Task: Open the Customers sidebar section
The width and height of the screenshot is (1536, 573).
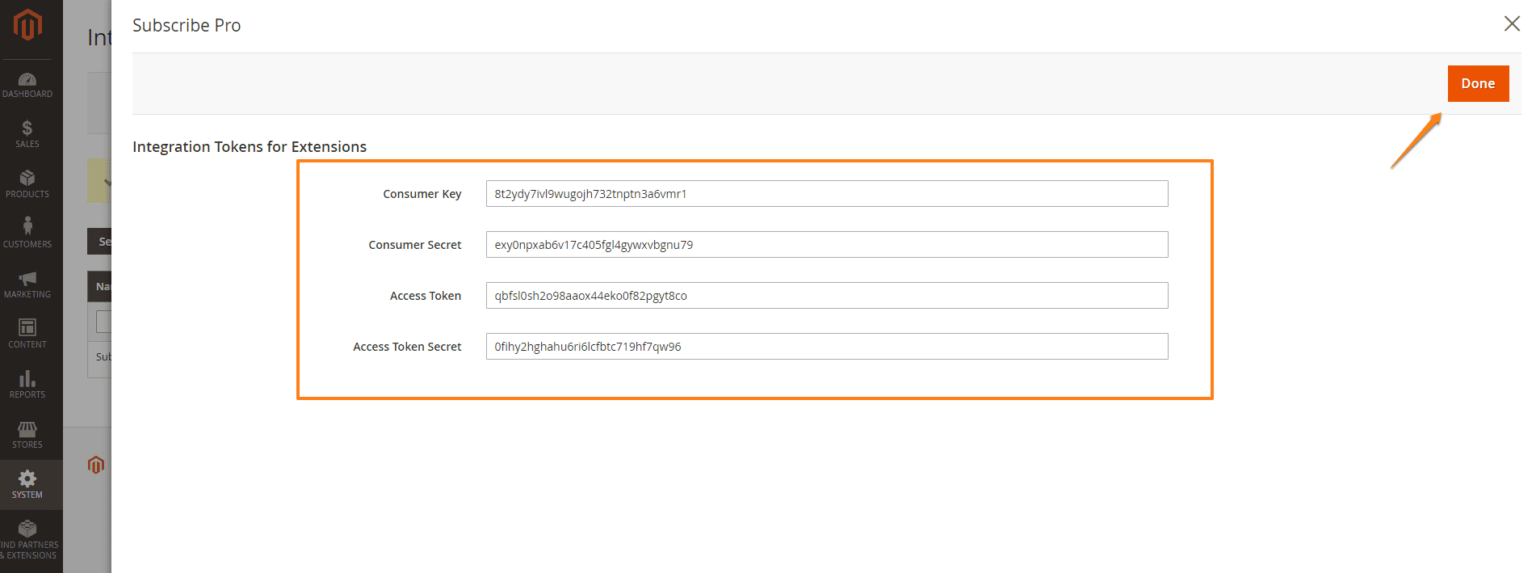Action: tap(27, 233)
